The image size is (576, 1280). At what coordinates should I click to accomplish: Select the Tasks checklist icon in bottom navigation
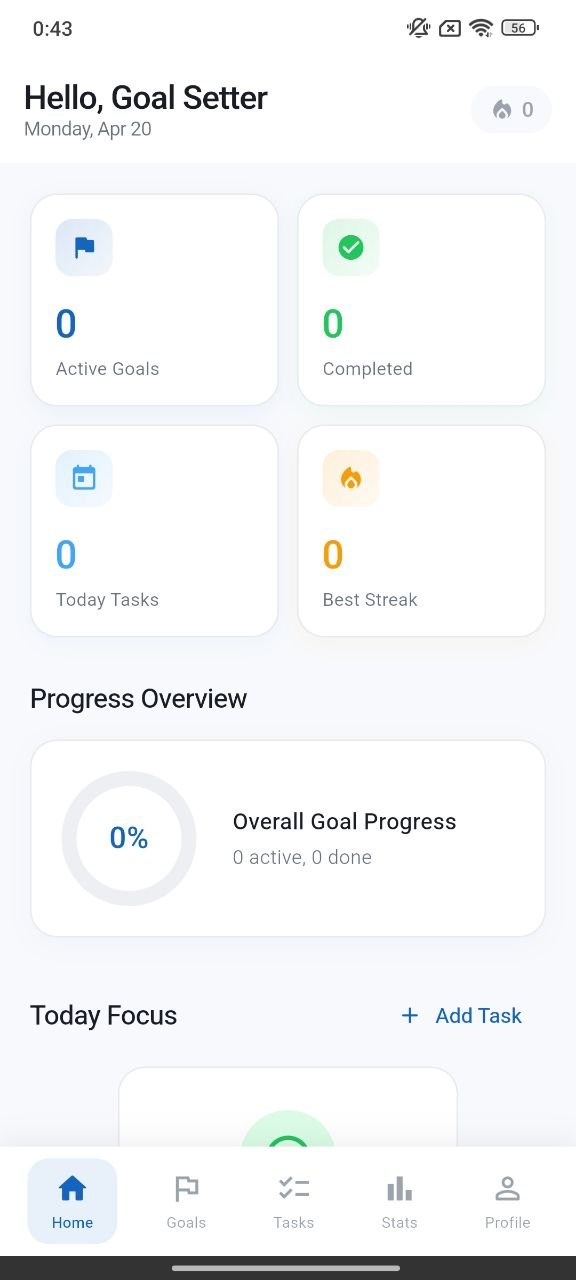coord(293,1188)
